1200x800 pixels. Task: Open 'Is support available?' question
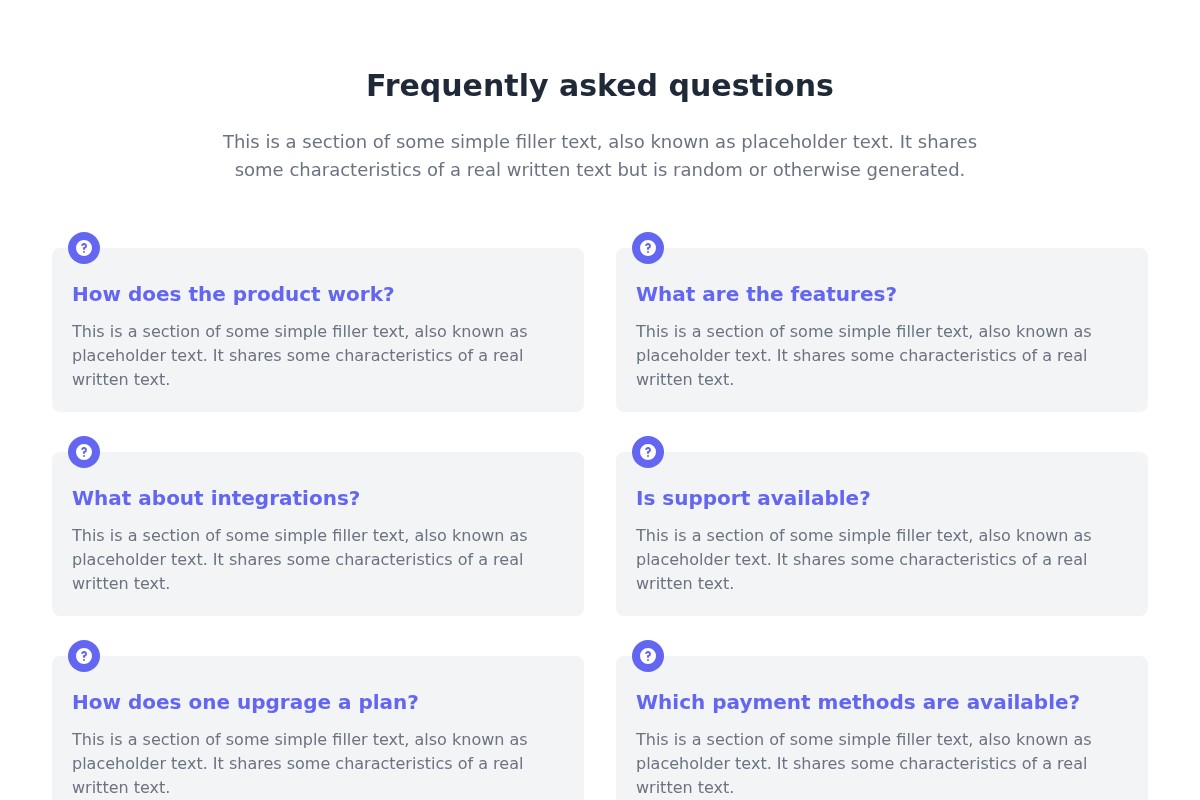coord(753,499)
